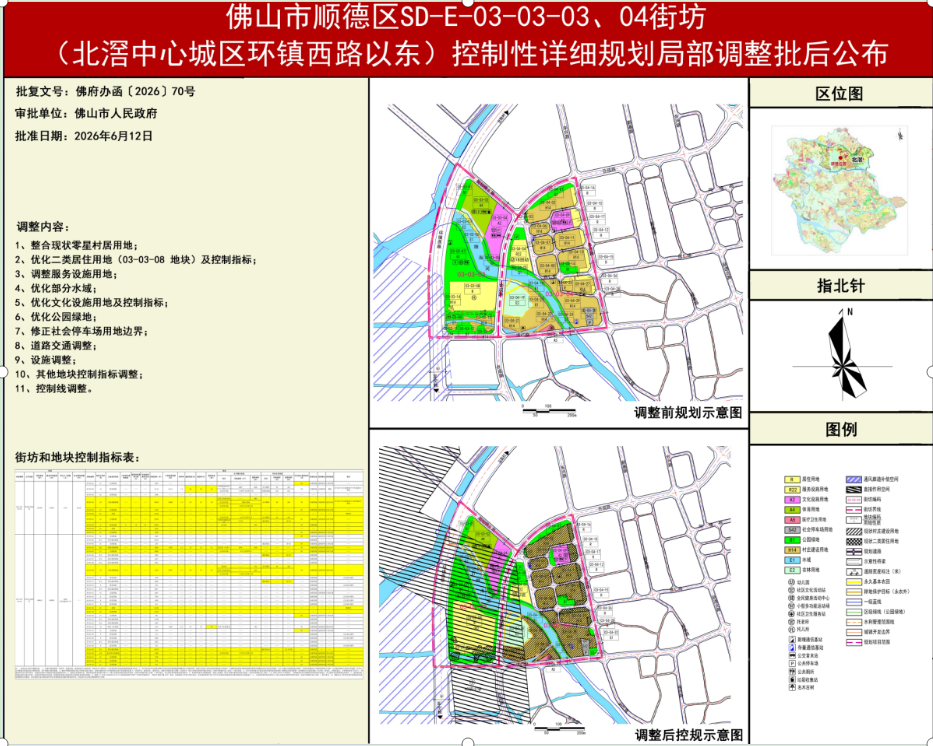
Task: Click the bus terminal (公交首末站) legend icon
Action: pyautogui.click(x=792, y=655)
